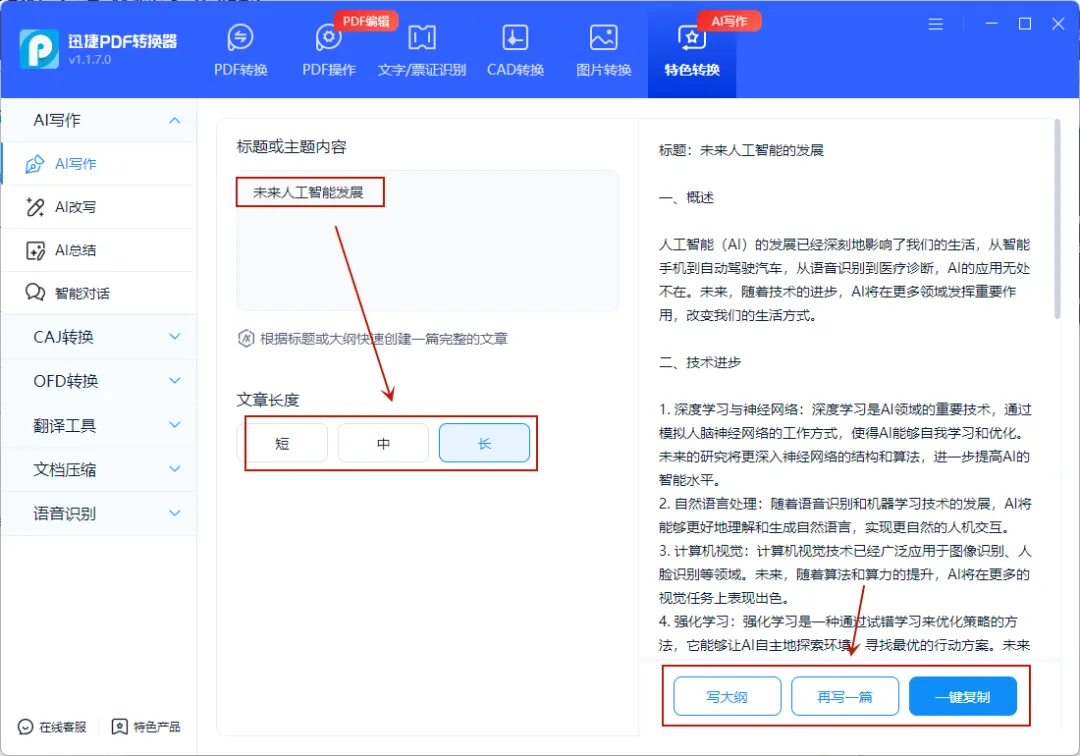Click the 根据标题或大纲快速创建 hint text

pos(384,339)
